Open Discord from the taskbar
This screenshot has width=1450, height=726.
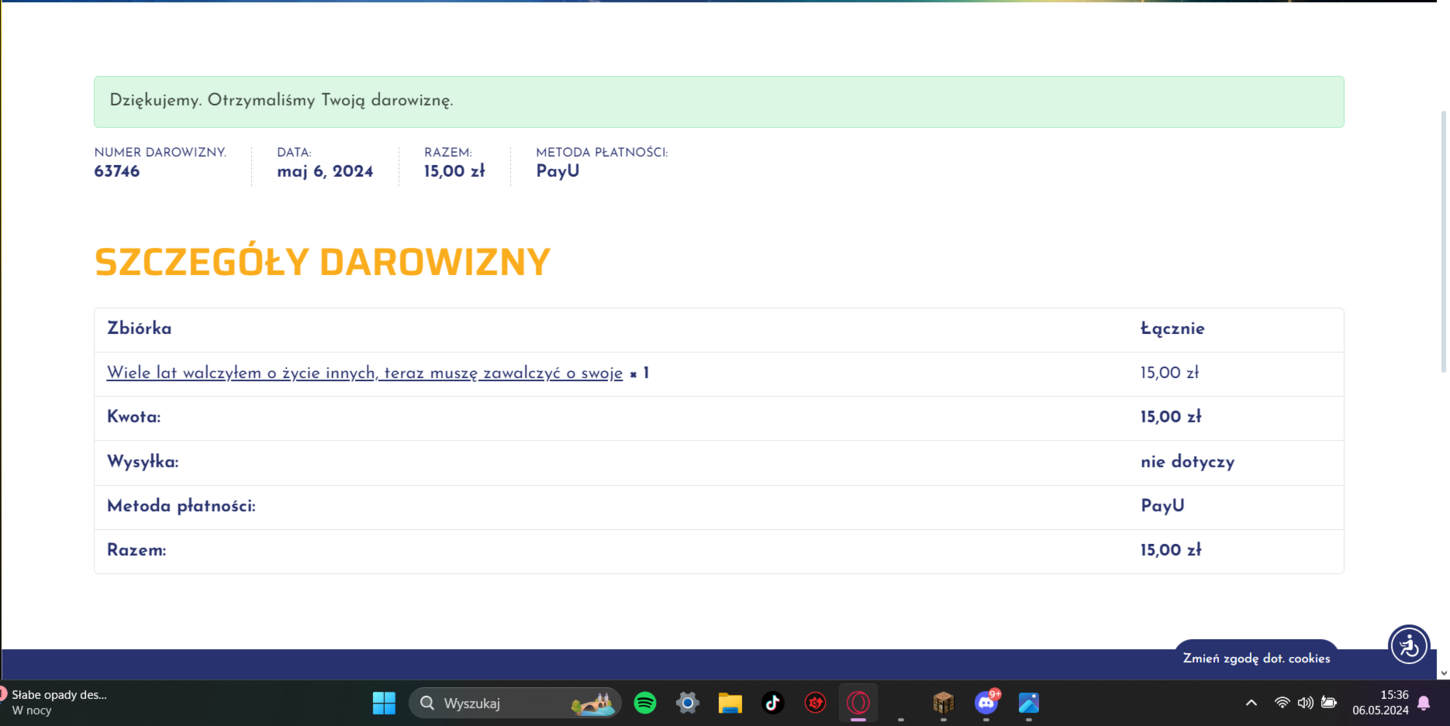(986, 703)
